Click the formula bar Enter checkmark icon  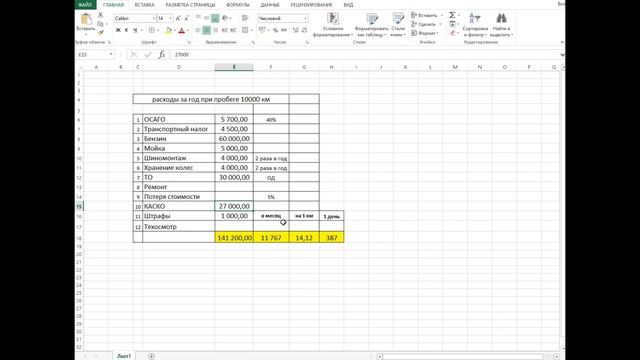(148, 54)
